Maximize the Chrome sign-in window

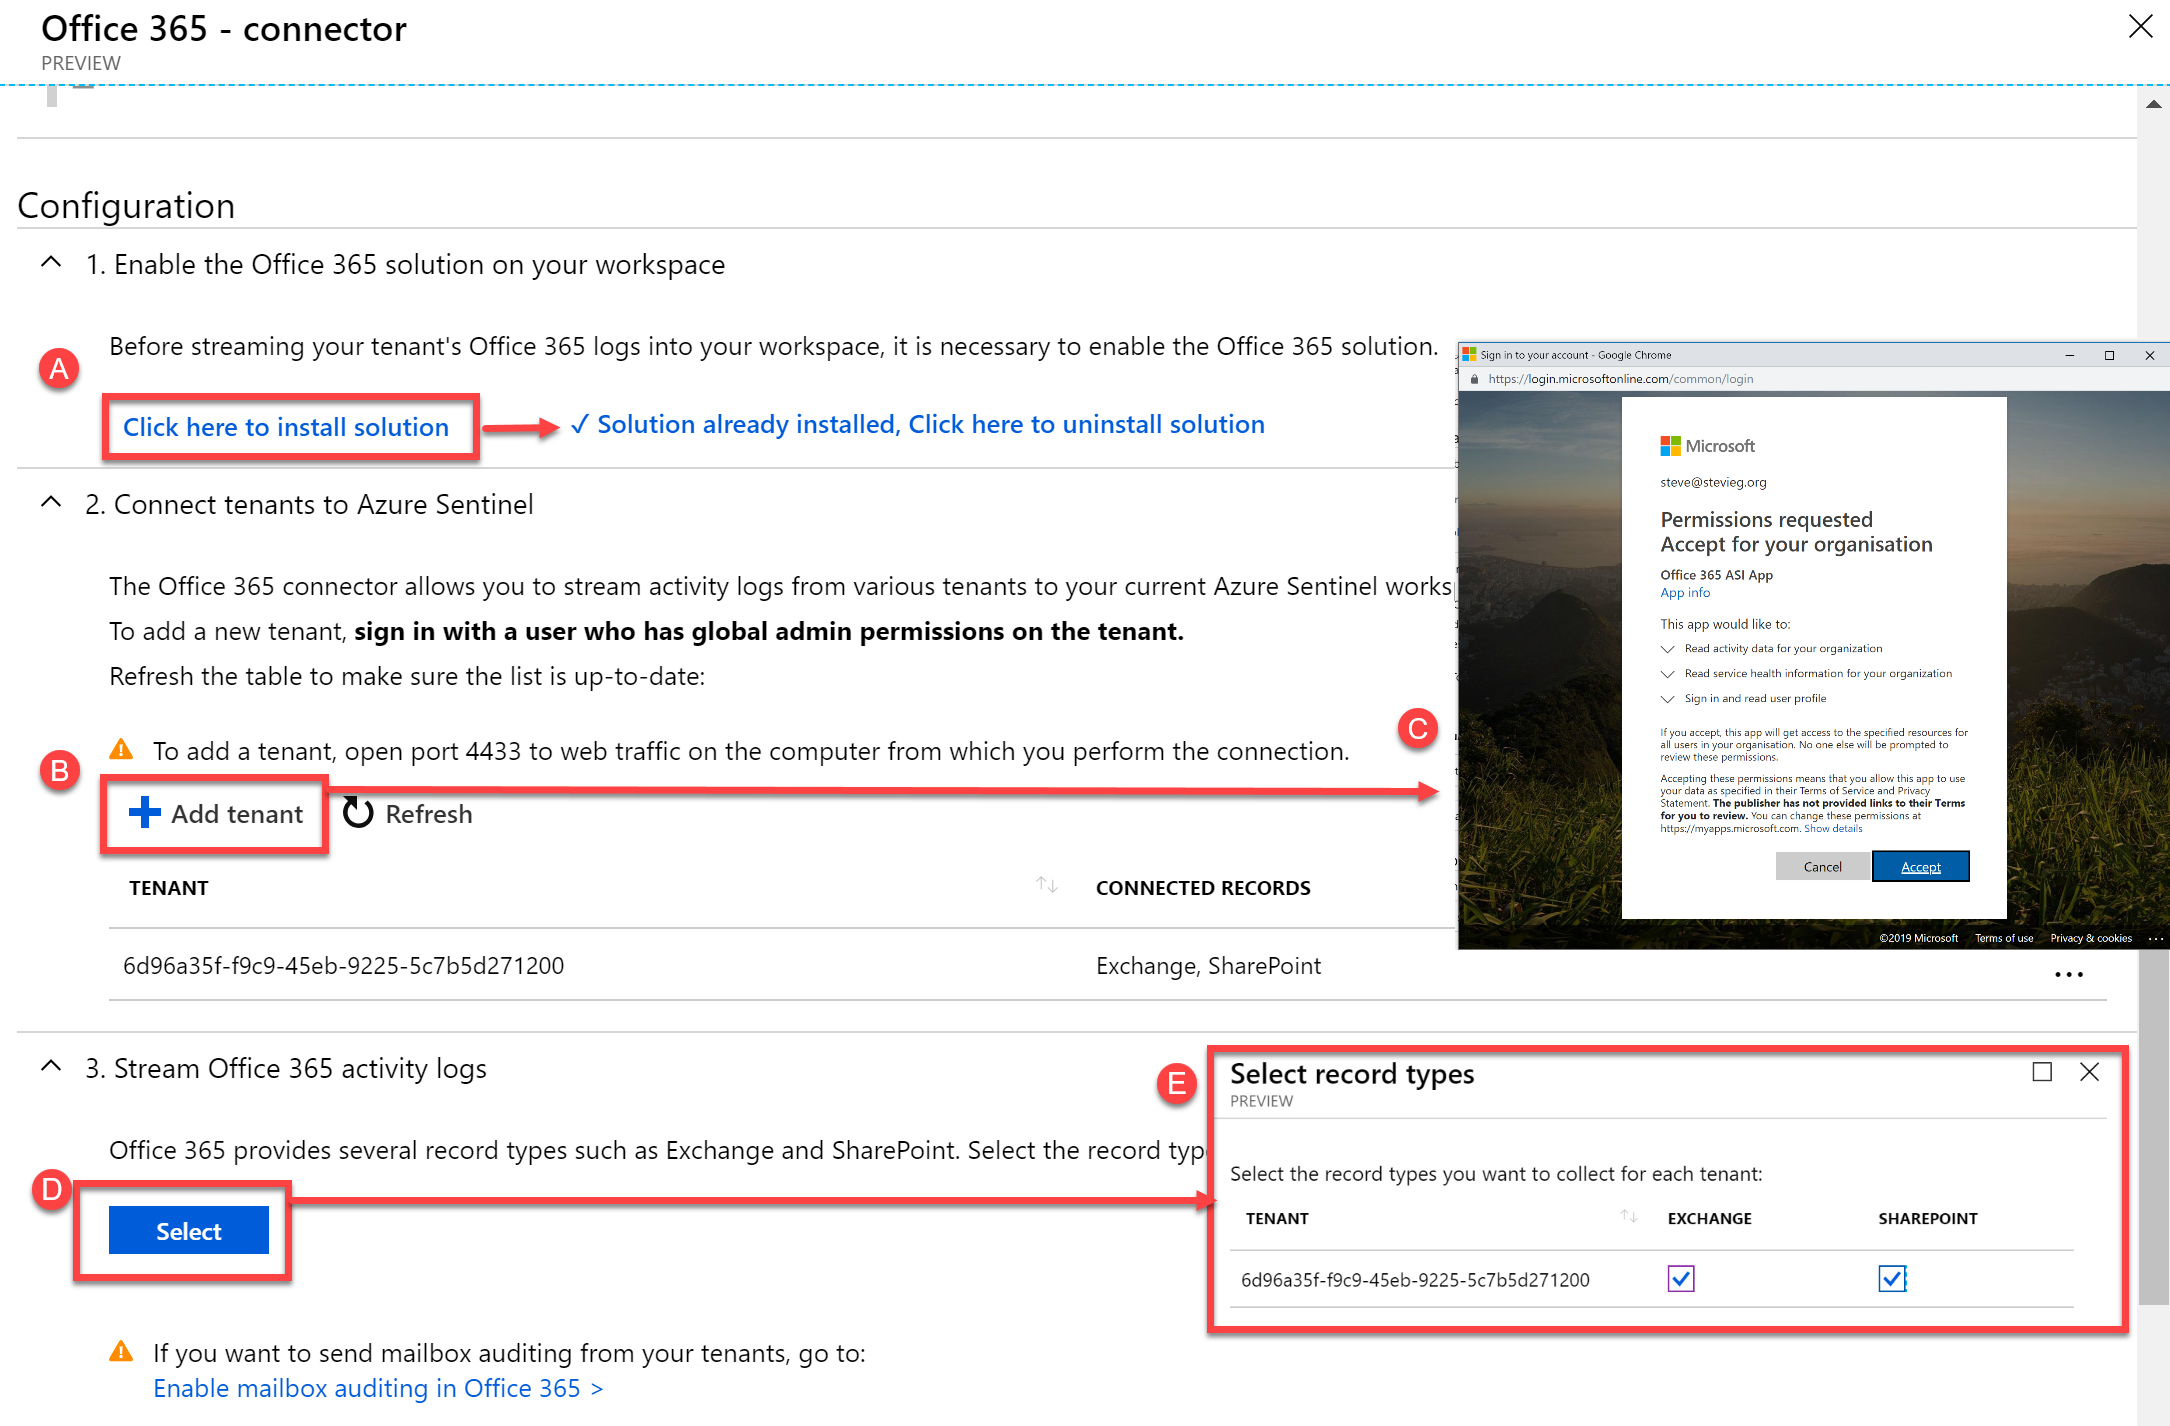pyautogui.click(x=2109, y=355)
